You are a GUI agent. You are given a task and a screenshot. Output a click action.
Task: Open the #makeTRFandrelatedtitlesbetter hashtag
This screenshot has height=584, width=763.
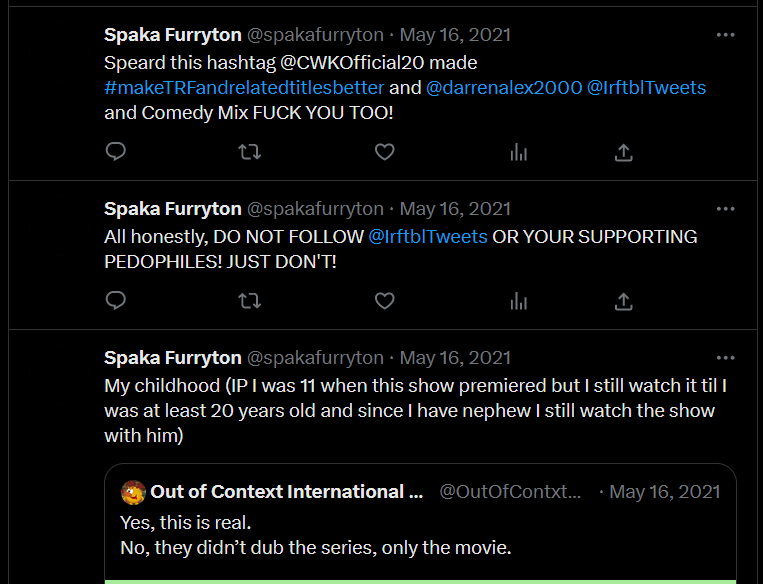(244, 88)
